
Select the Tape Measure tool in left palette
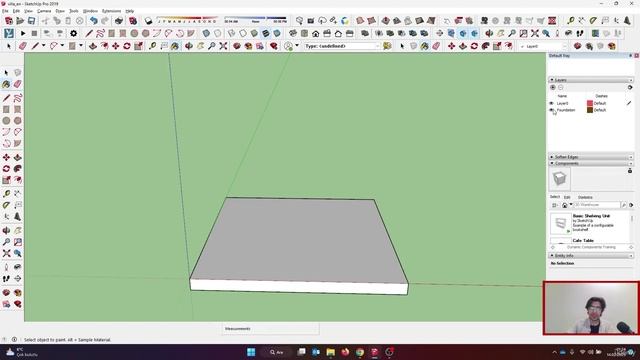coord(6,194)
